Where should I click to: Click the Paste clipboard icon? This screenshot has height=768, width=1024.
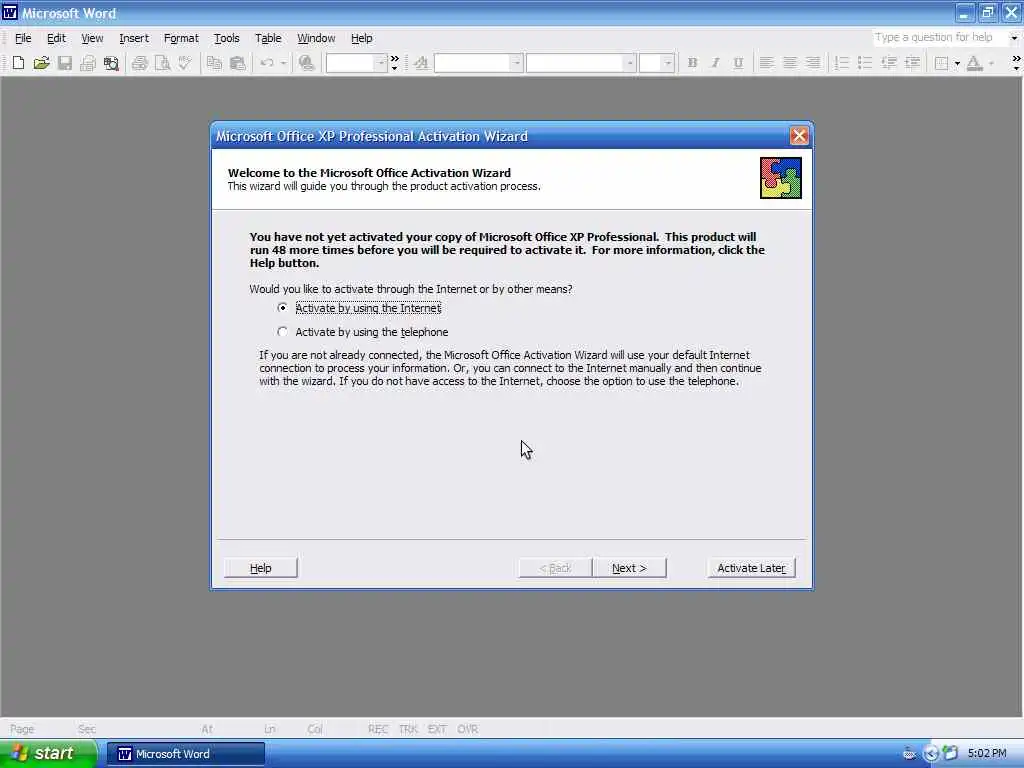point(238,63)
